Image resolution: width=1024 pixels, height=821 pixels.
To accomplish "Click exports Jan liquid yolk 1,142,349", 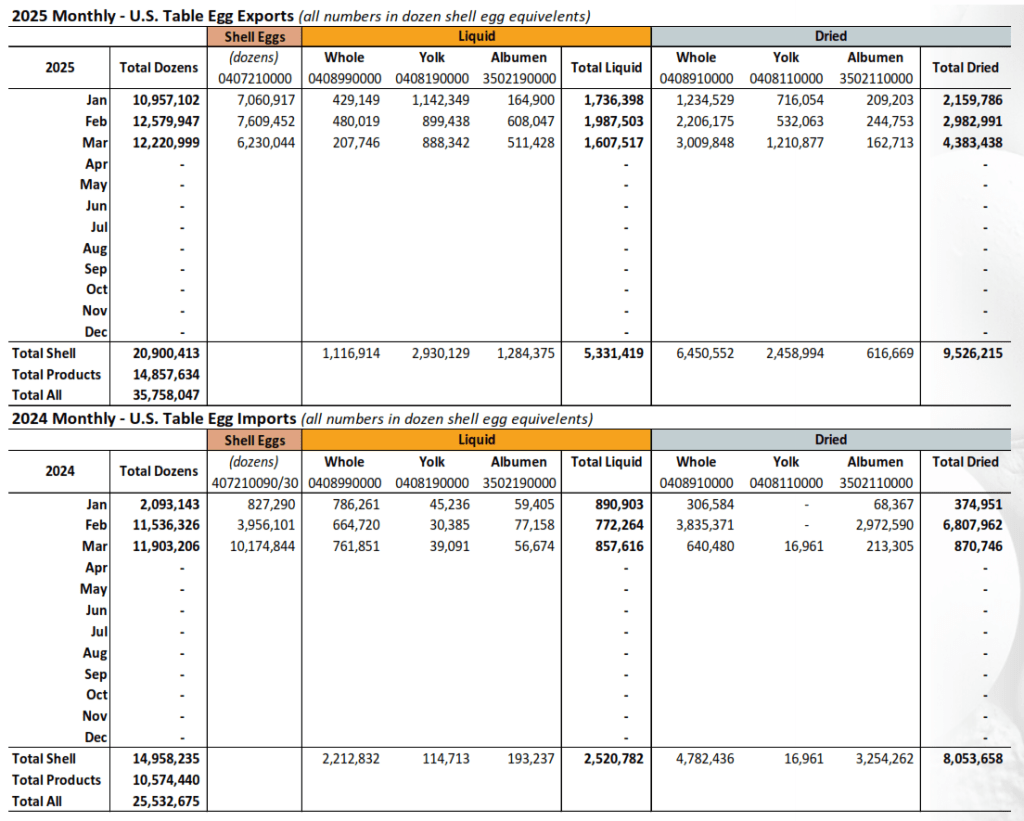I will (440, 100).
